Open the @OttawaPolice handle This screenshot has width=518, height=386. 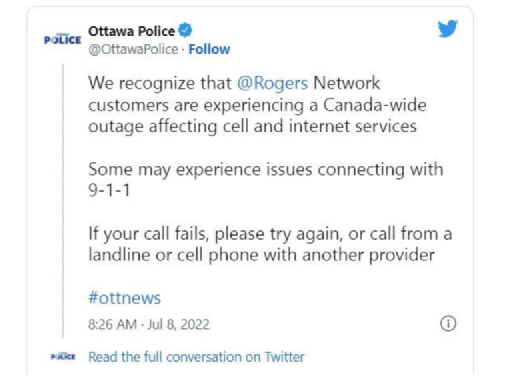point(133,49)
